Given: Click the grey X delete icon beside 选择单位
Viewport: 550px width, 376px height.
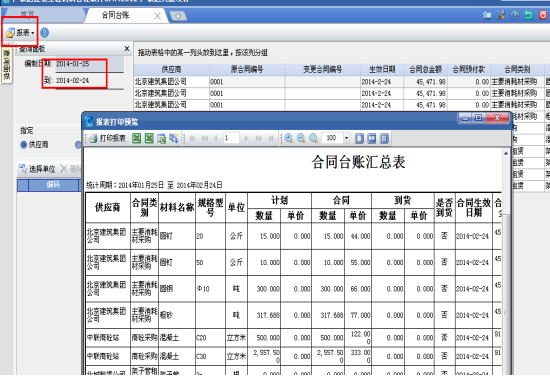Looking at the screenshot, I should click(63, 169).
